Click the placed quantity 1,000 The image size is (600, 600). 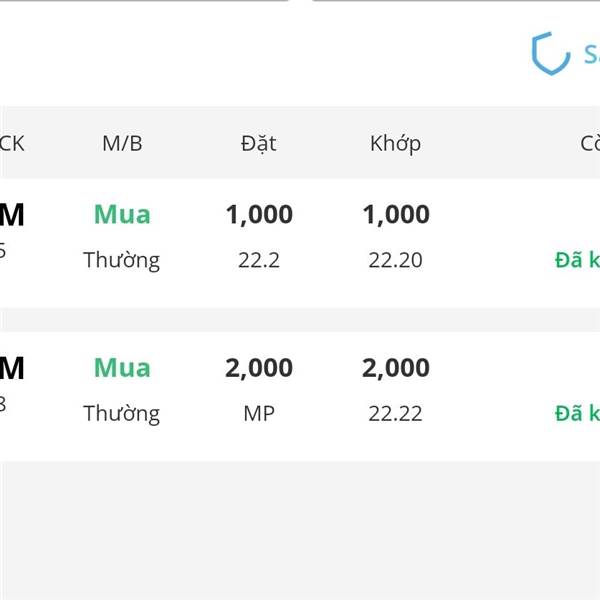[x=259, y=215]
